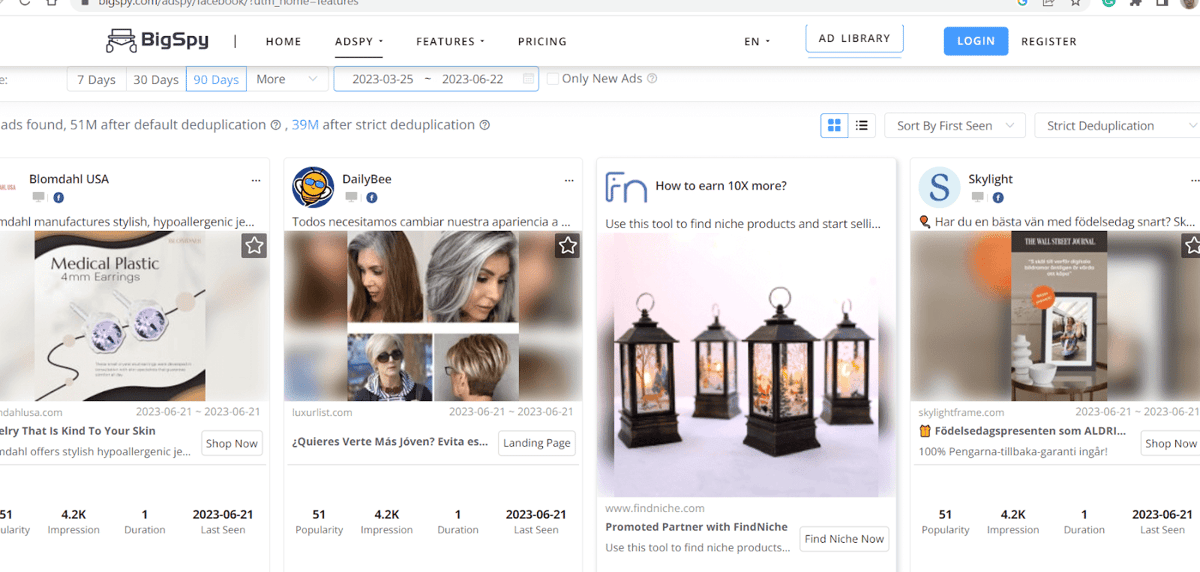Open the skylightframe.com link

961,412
